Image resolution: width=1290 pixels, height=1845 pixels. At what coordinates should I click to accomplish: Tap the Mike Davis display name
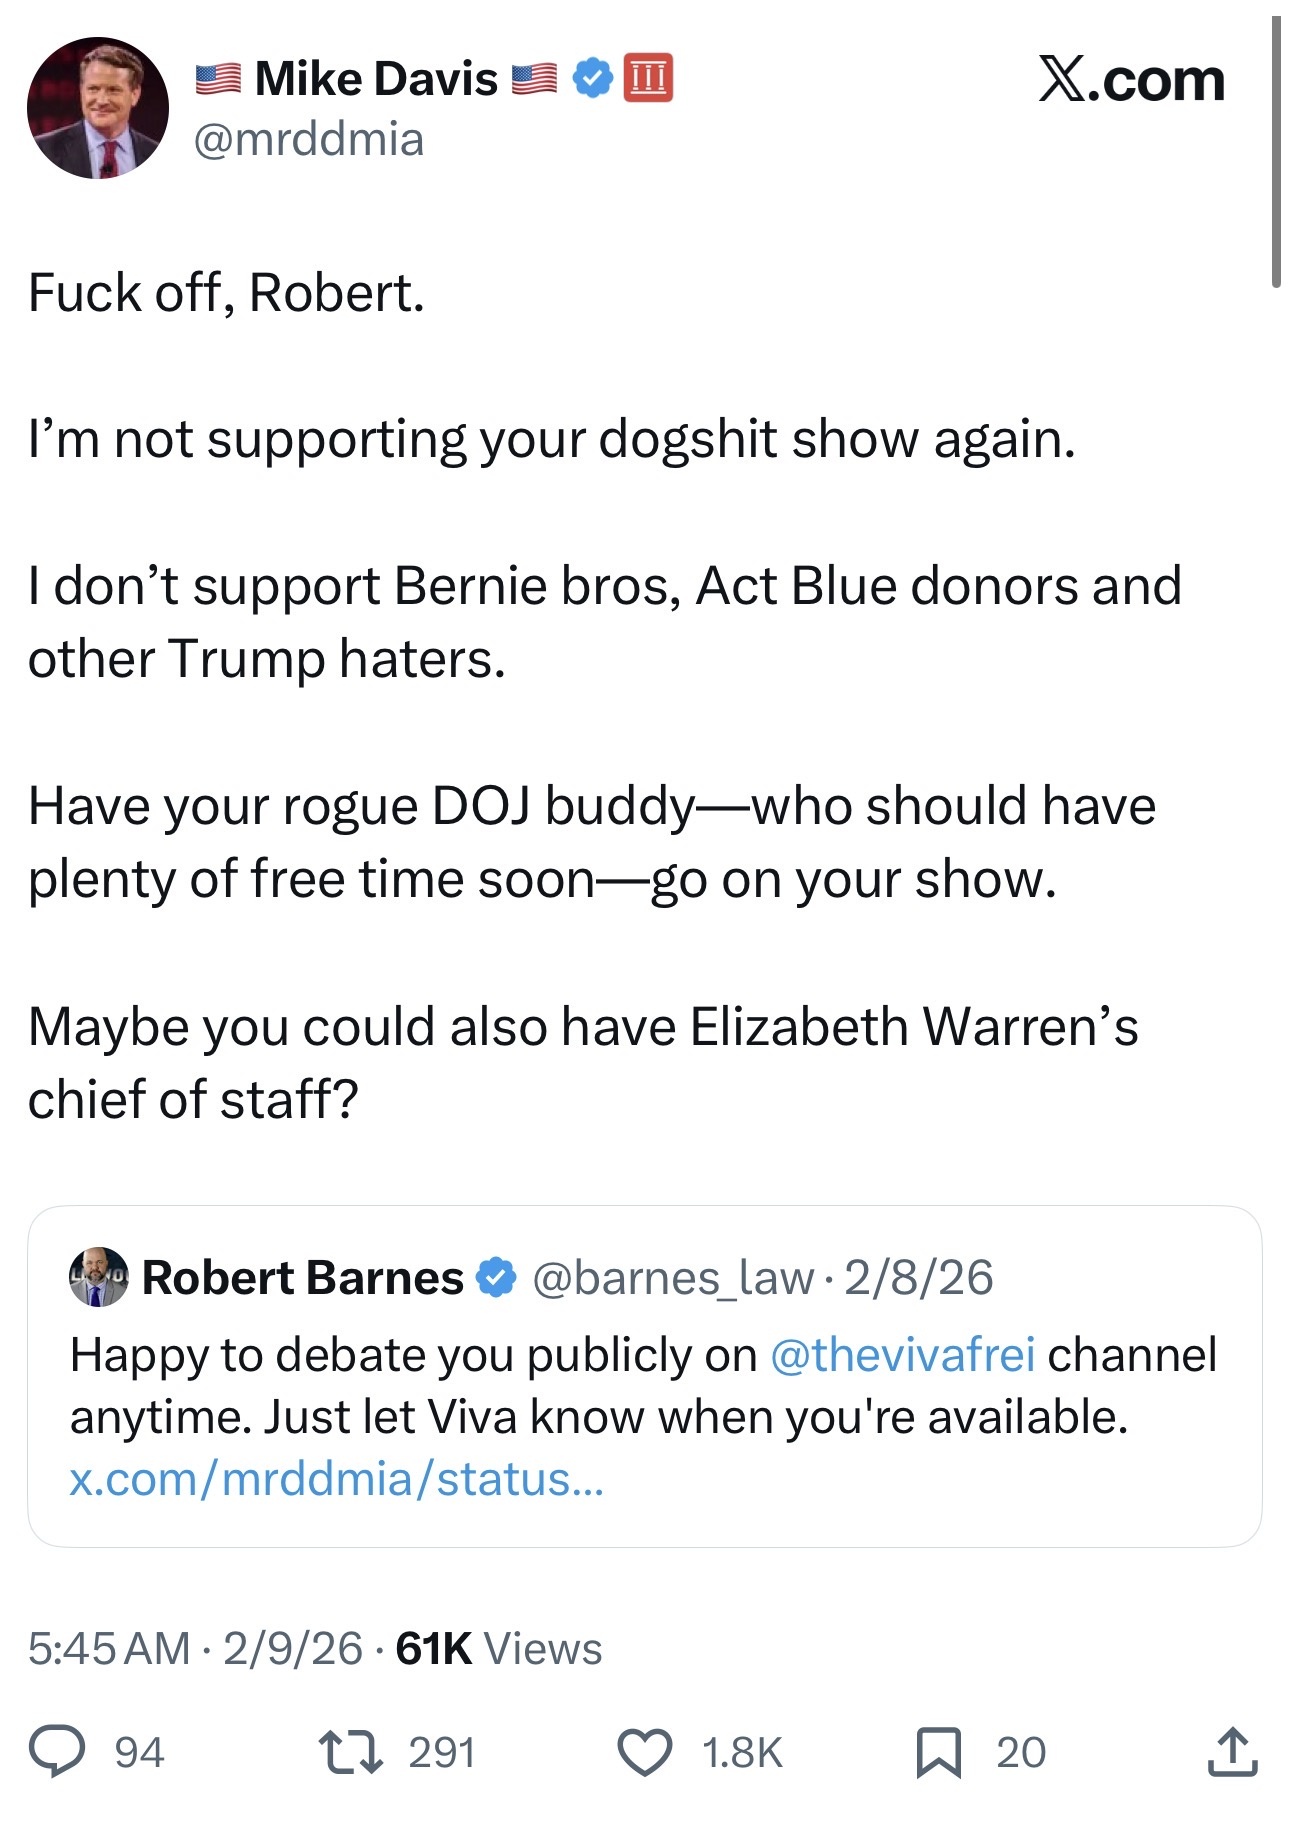[376, 78]
